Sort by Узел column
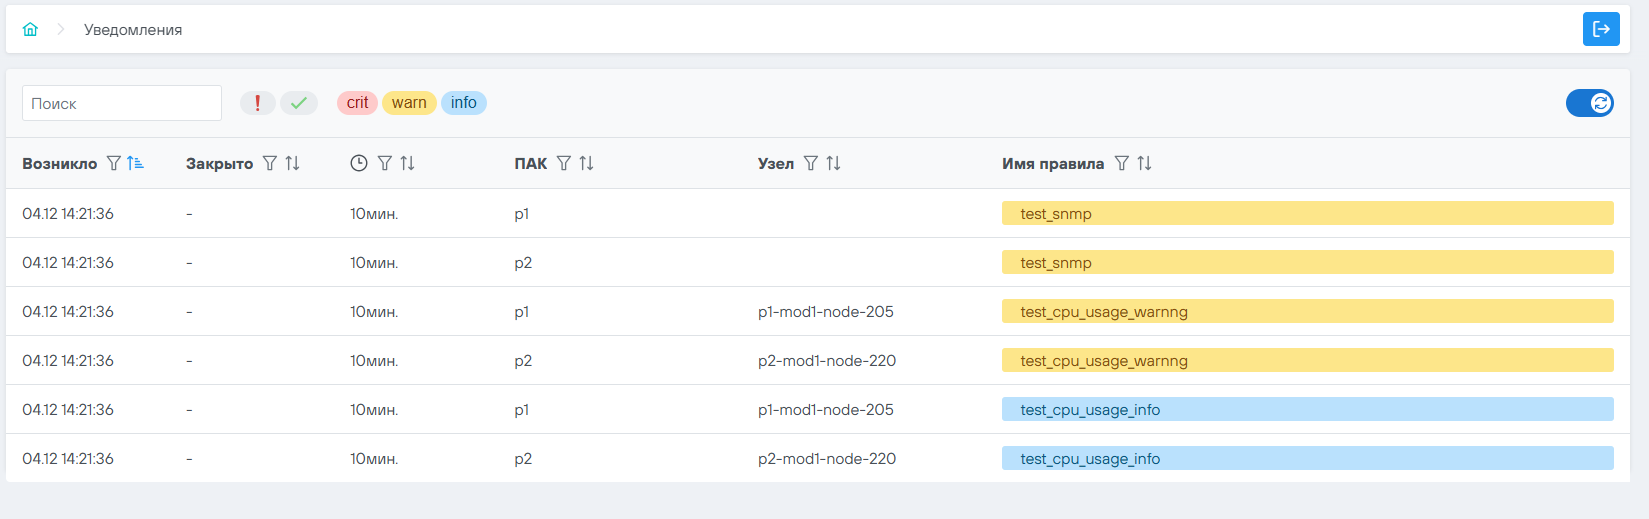Viewport: 1649px width, 519px height. click(833, 163)
